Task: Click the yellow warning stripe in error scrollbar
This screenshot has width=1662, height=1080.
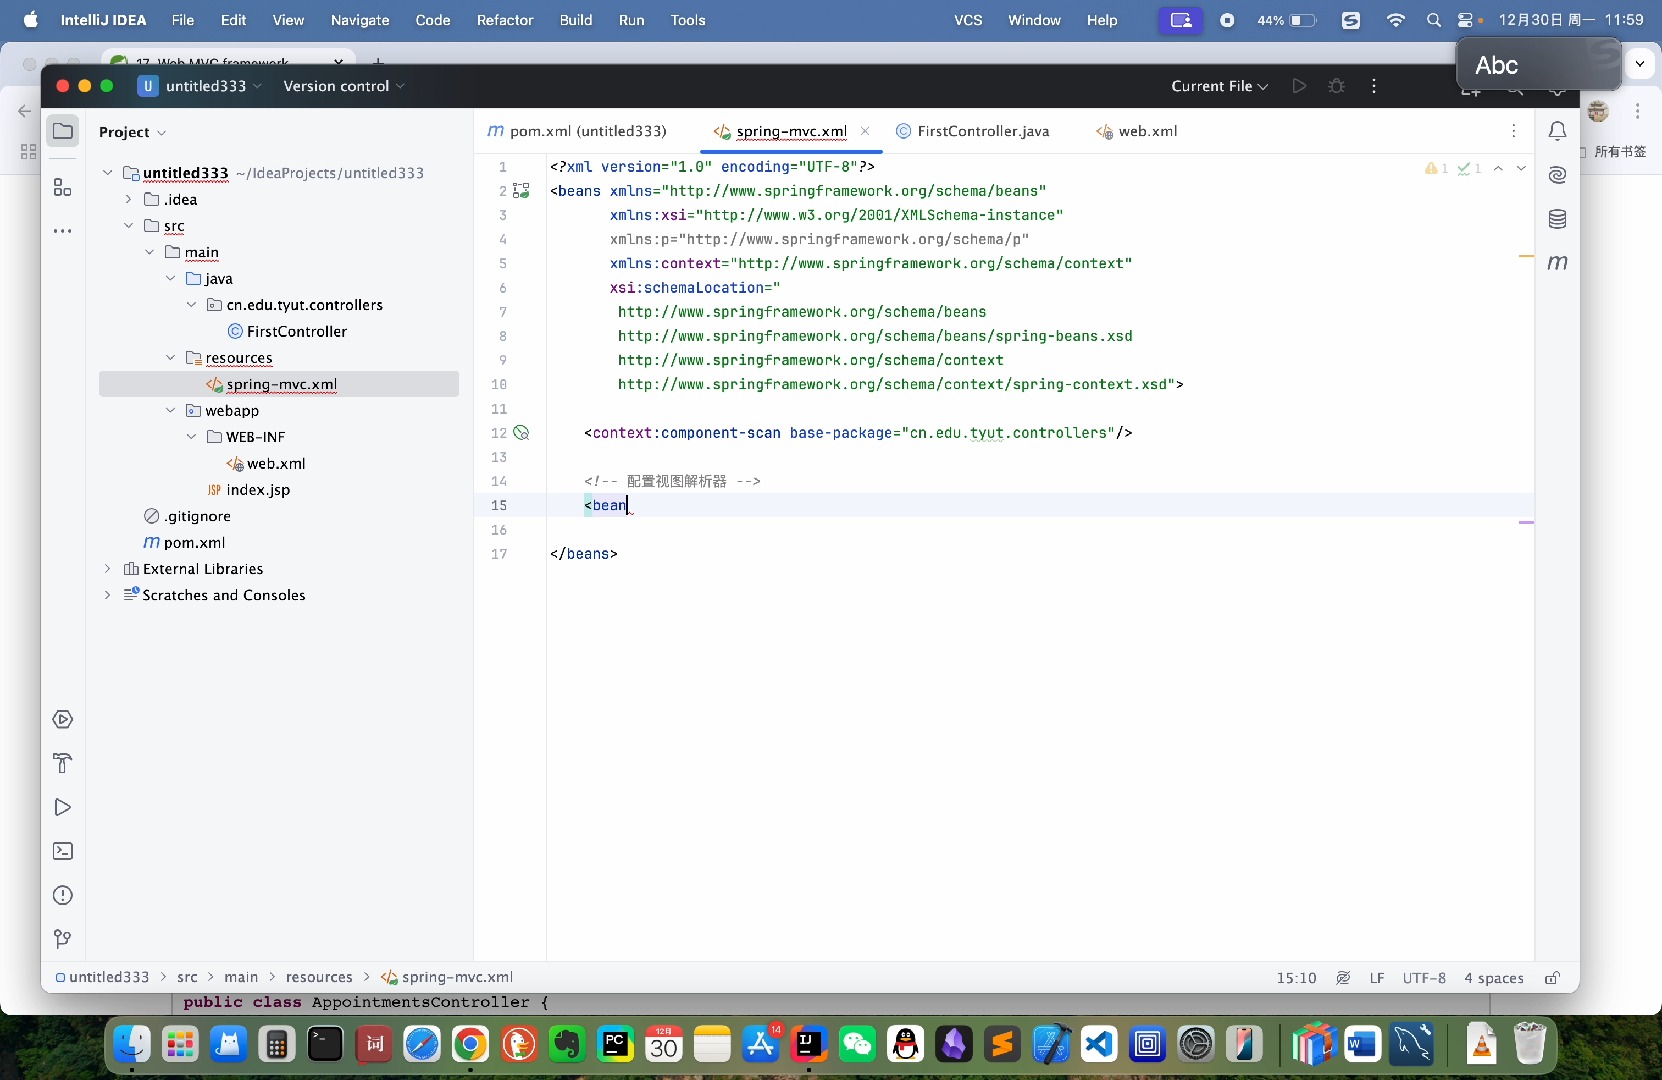Action: [x=1526, y=256]
